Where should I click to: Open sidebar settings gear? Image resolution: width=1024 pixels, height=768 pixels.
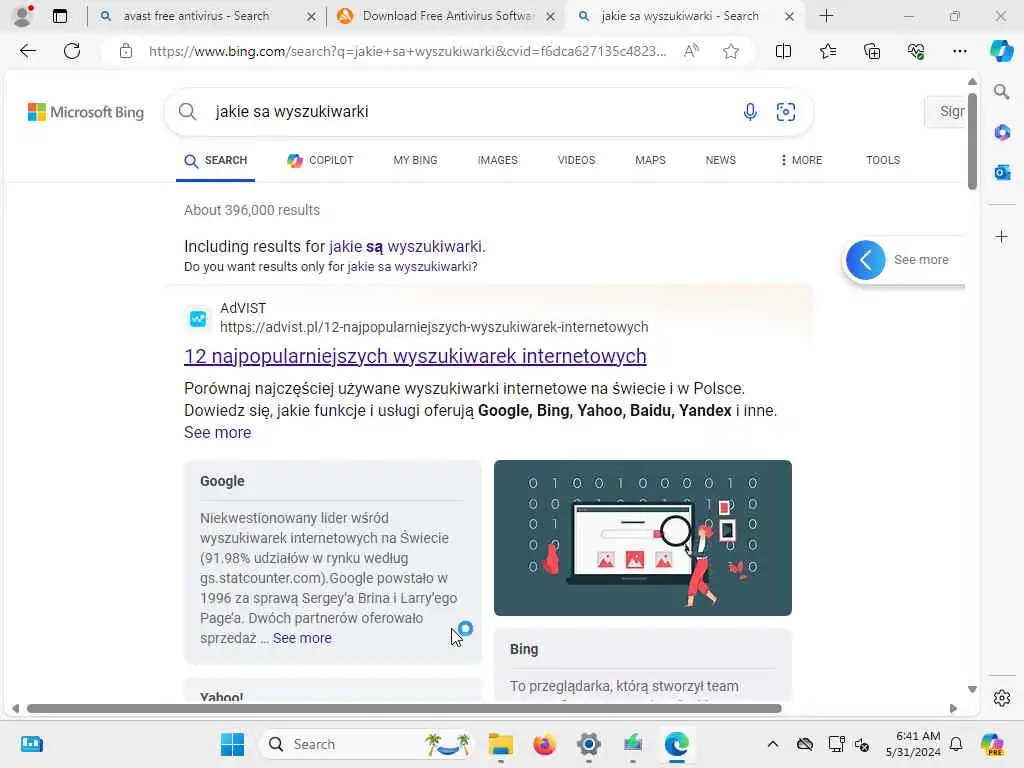(x=1002, y=698)
